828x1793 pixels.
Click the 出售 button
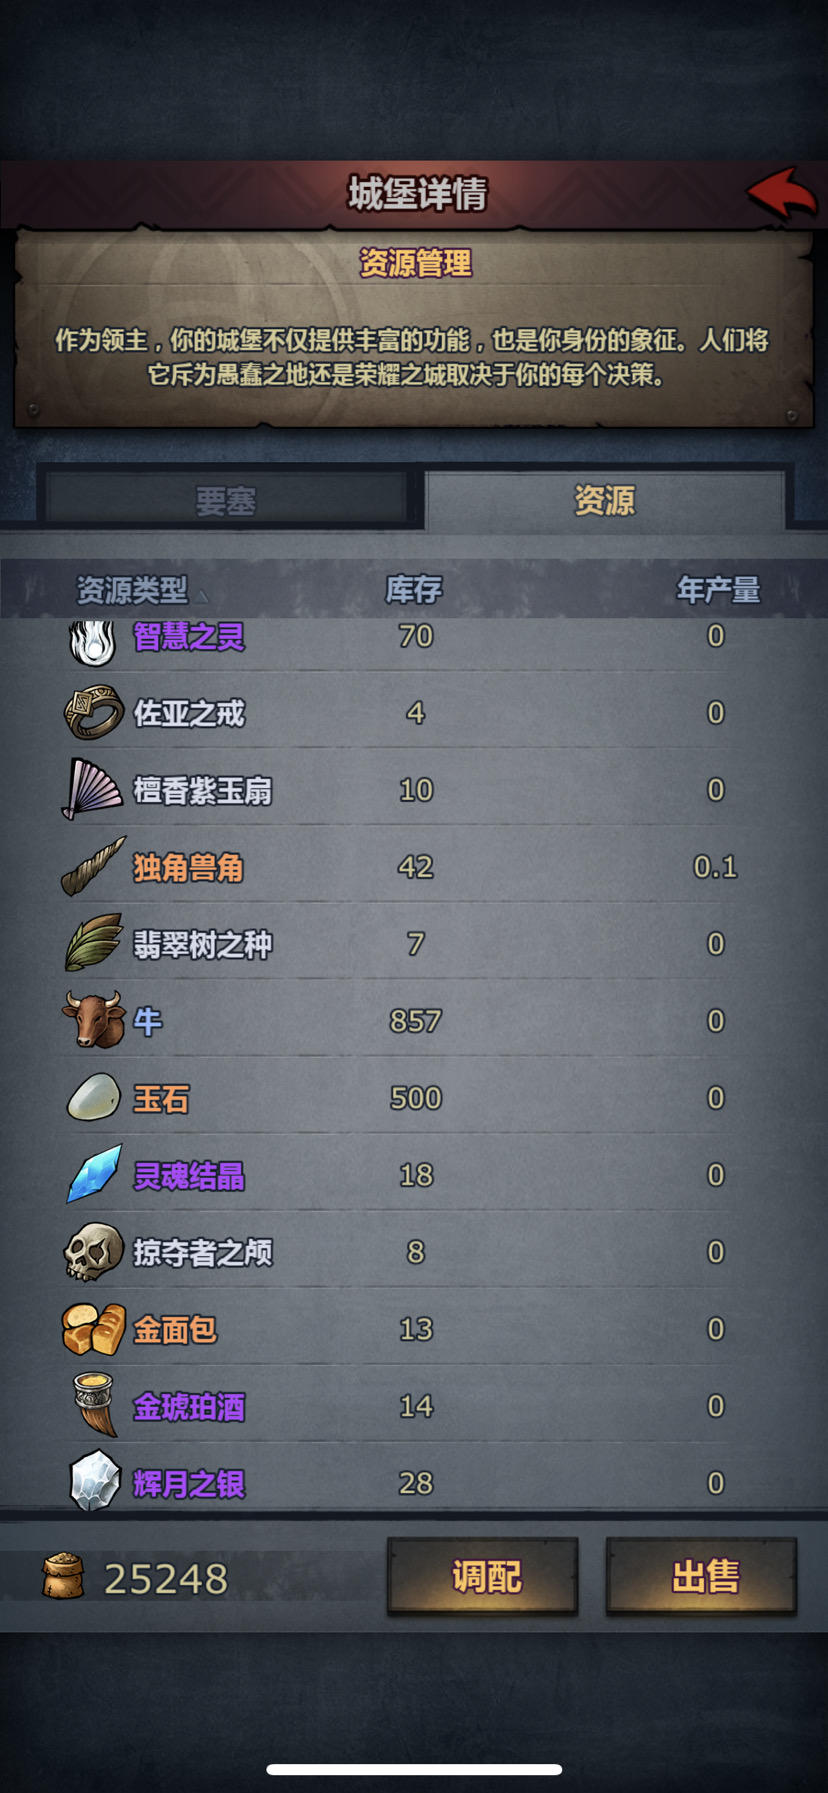tap(702, 1577)
